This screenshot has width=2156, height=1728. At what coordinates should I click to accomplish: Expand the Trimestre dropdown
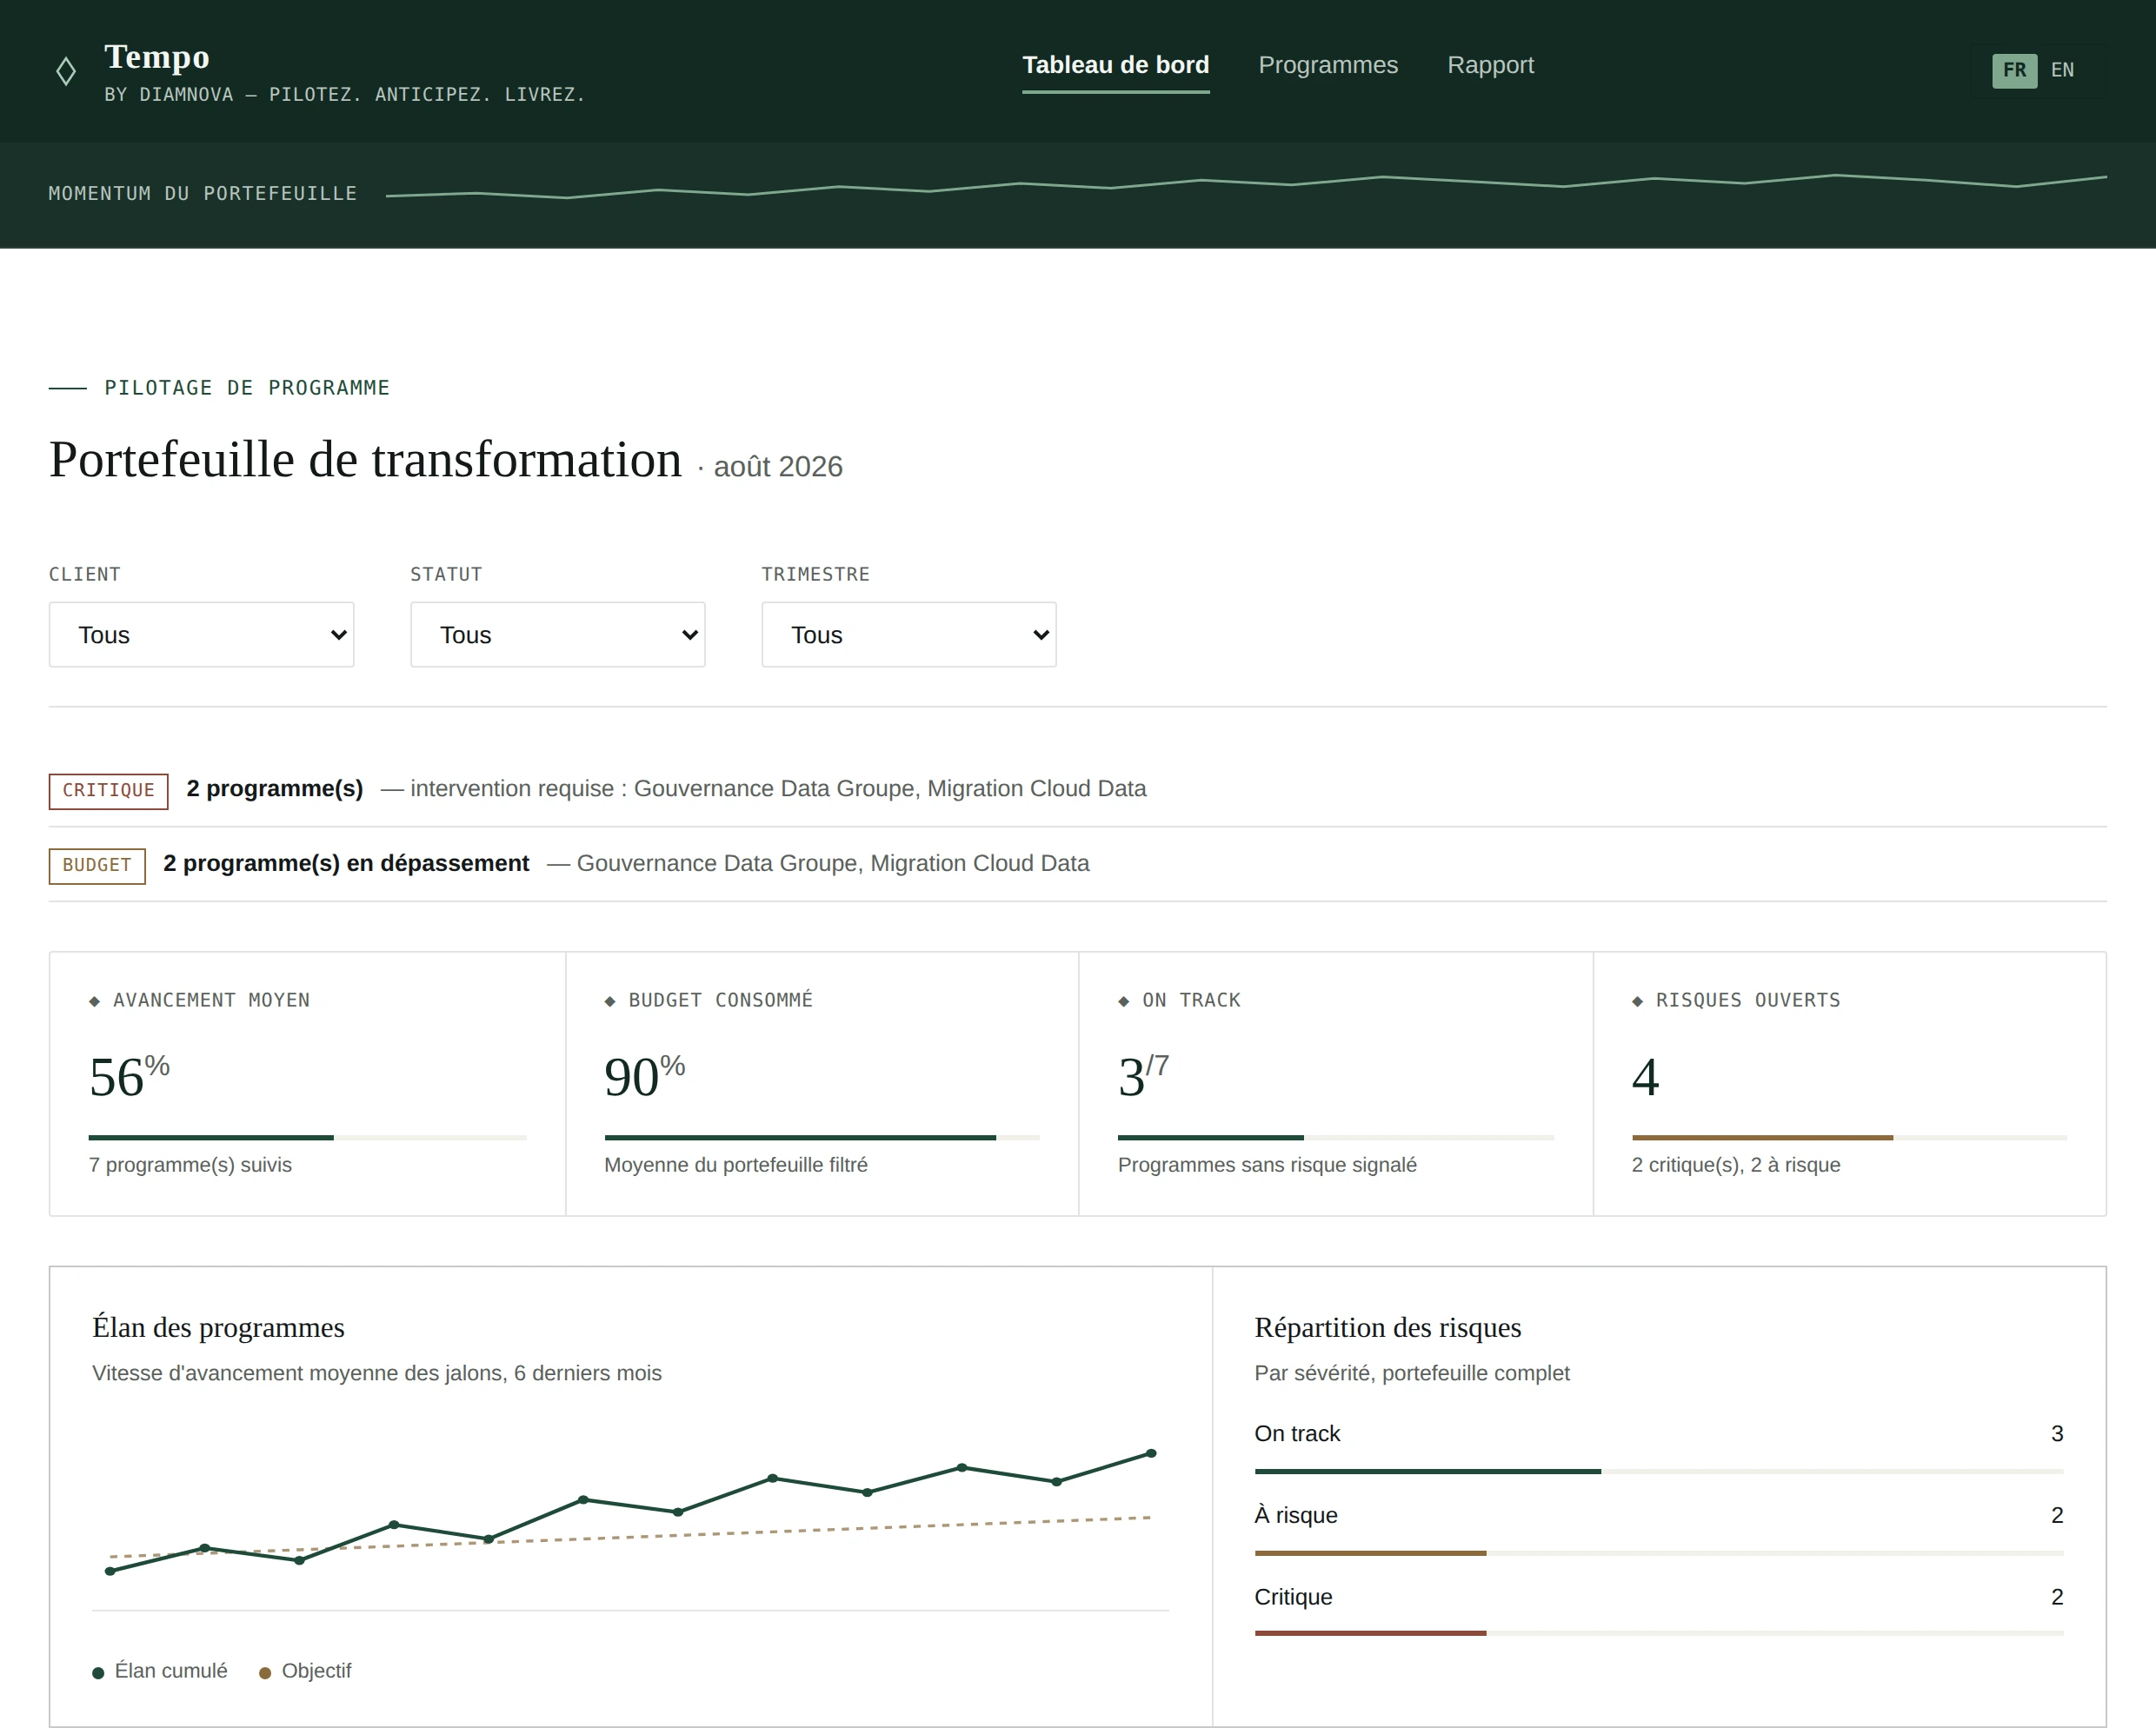tap(908, 634)
